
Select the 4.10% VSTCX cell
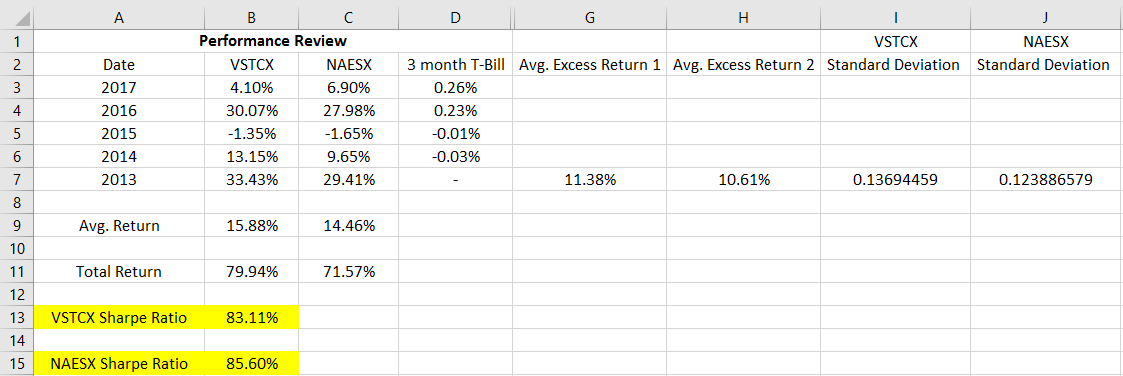(251, 87)
